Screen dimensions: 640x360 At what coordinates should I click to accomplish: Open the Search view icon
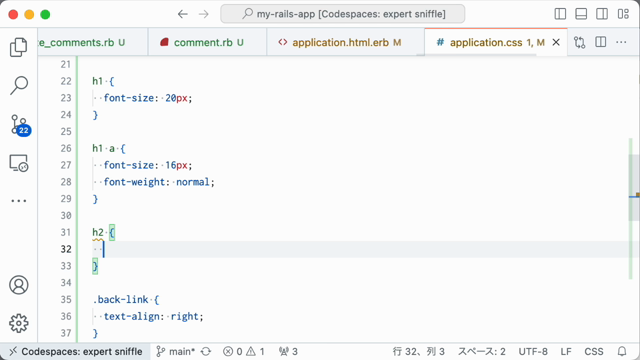tap(18, 85)
